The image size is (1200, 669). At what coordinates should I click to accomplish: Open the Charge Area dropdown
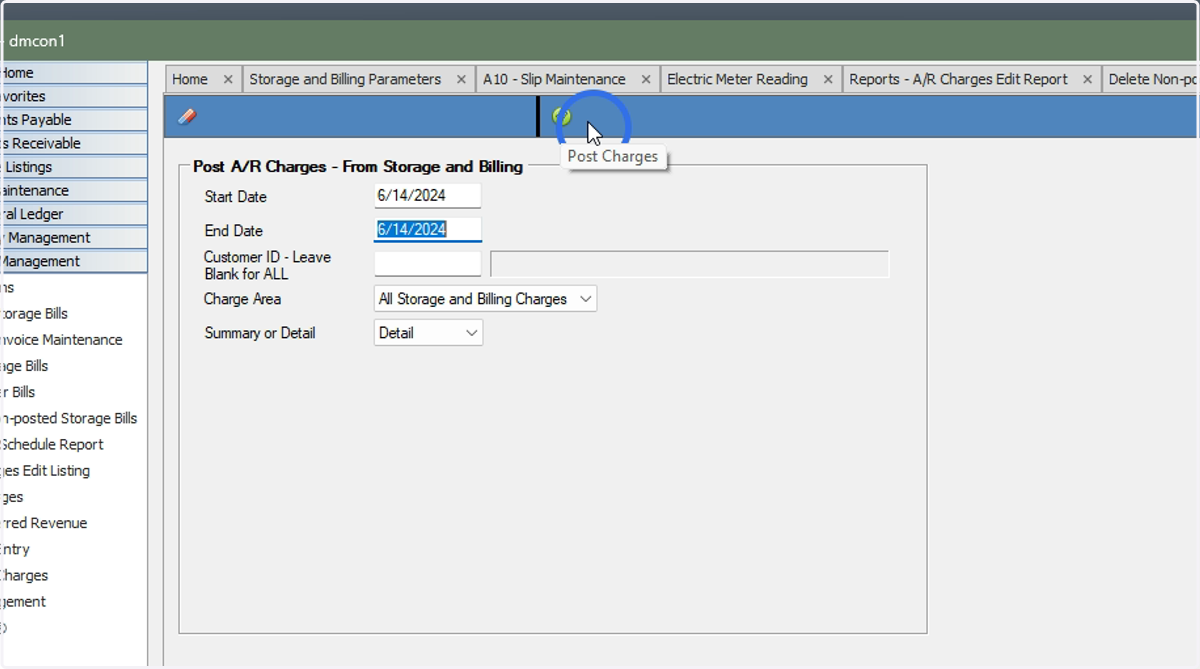(x=485, y=298)
